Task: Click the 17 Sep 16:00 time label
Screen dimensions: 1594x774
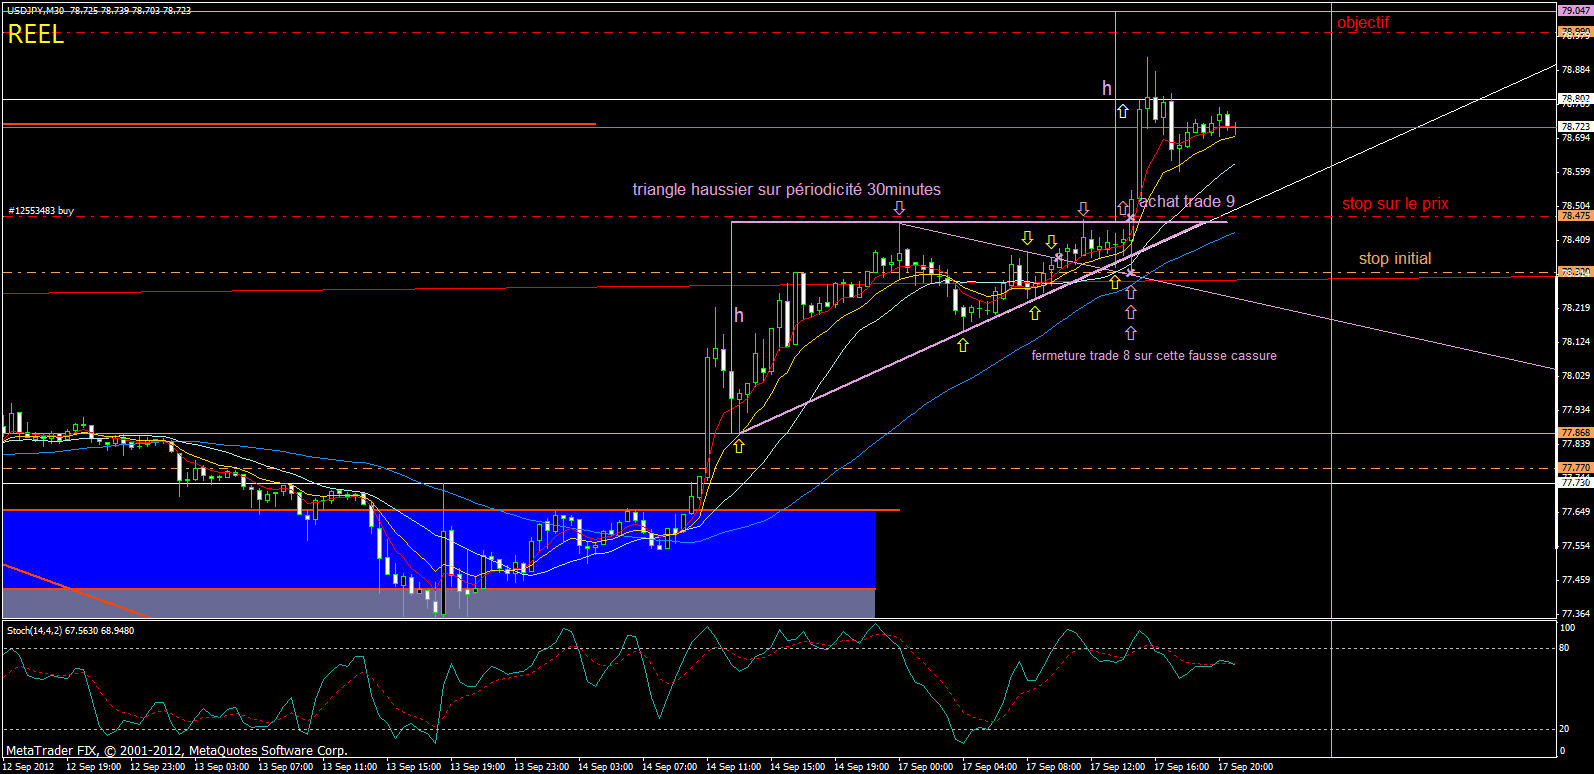Action: [x=1181, y=767]
